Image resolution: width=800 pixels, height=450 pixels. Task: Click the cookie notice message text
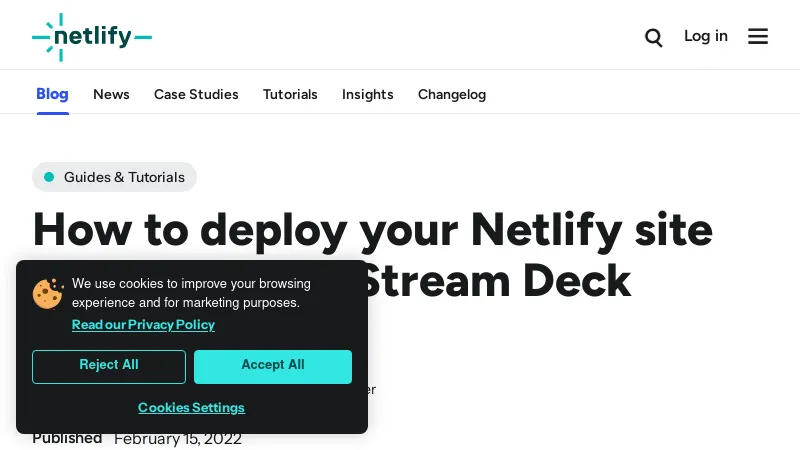[190, 293]
